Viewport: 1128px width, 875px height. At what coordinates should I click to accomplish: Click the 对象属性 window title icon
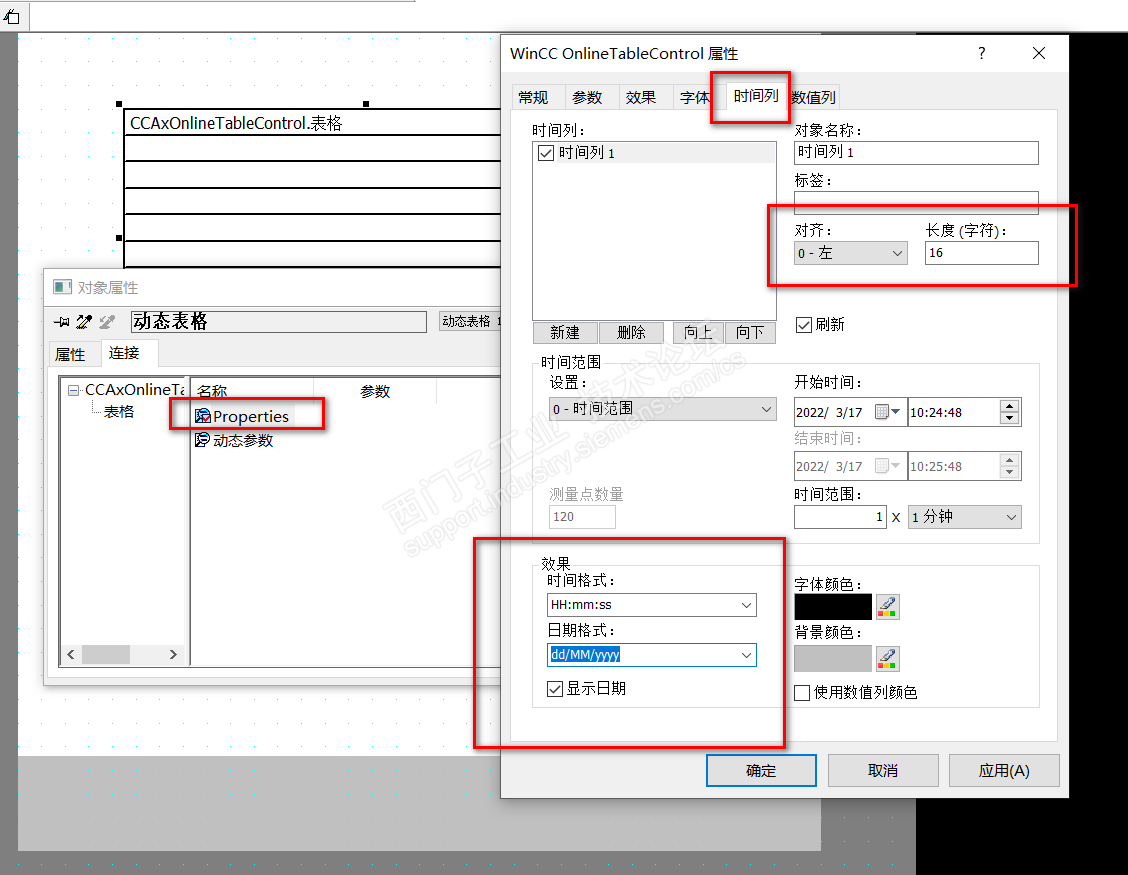63,287
